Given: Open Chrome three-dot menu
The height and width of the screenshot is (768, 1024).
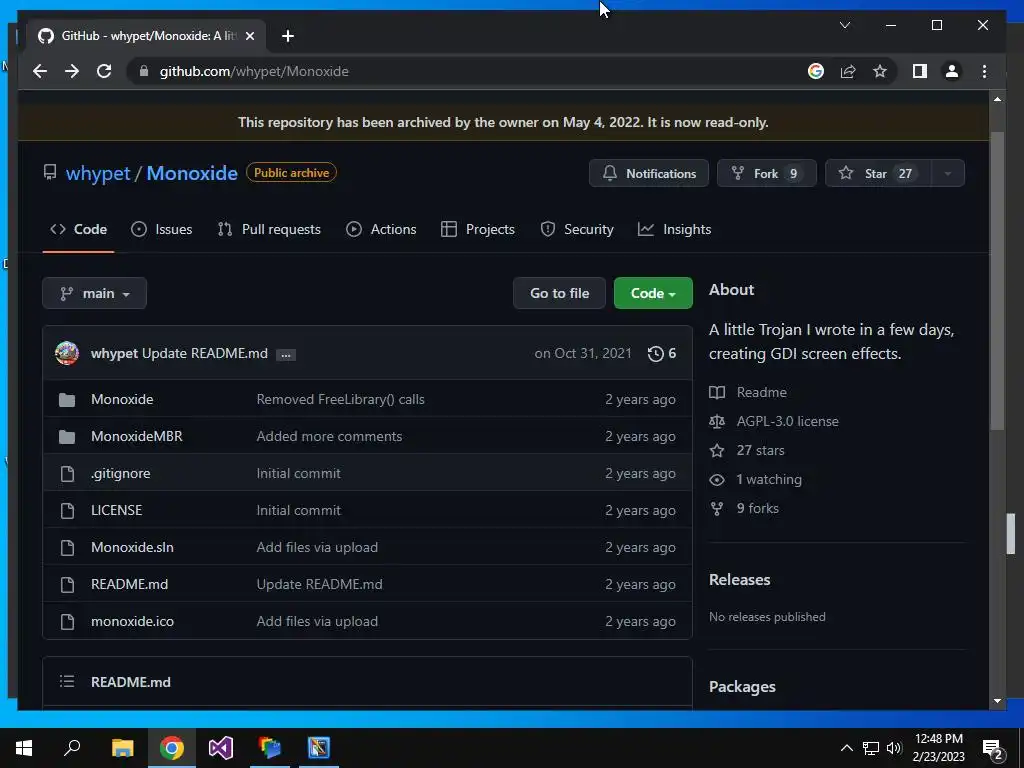Looking at the screenshot, I should coord(984,71).
